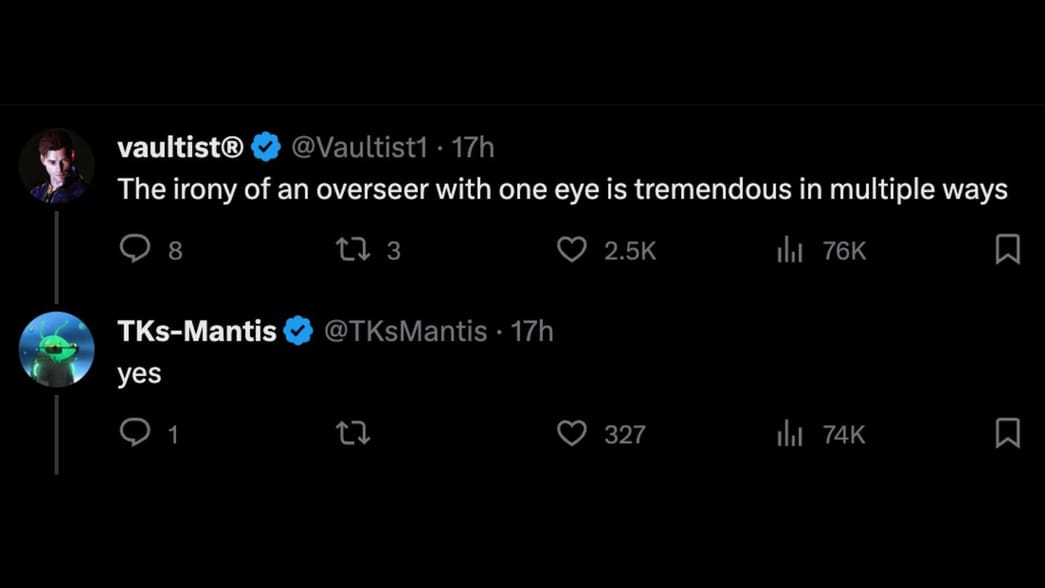Open @TKsMantis's profile via their handle

(405, 330)
